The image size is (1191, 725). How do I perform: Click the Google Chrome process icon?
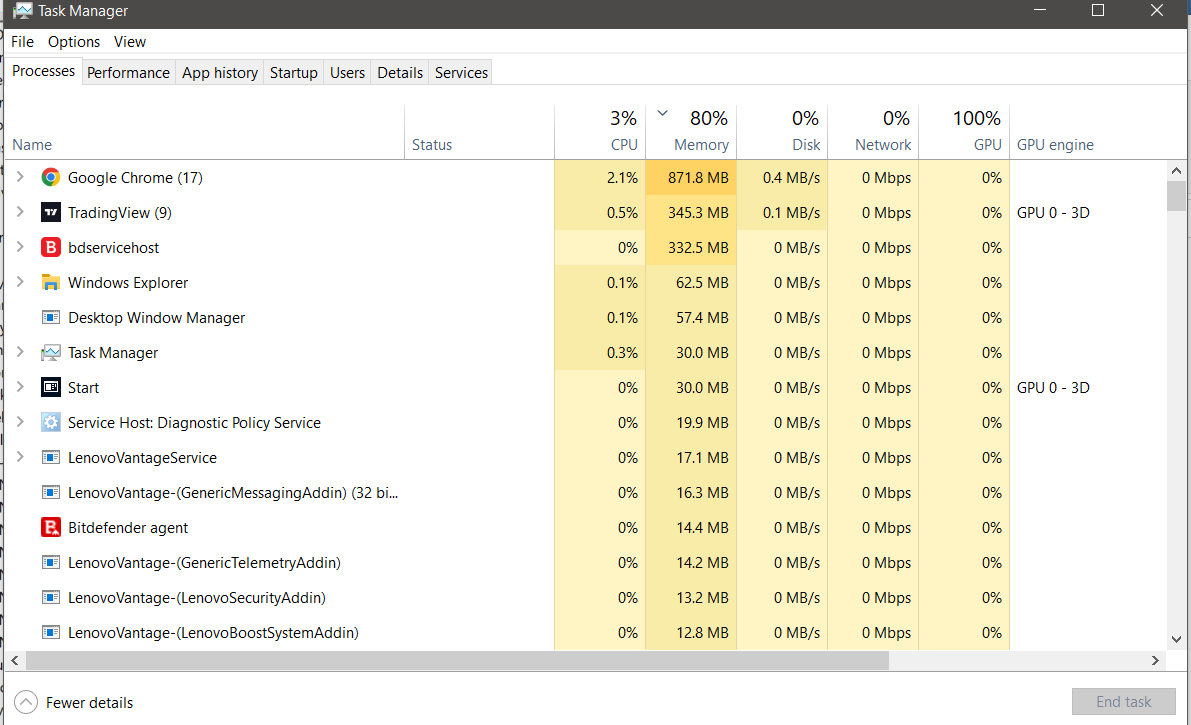point(51,178)
